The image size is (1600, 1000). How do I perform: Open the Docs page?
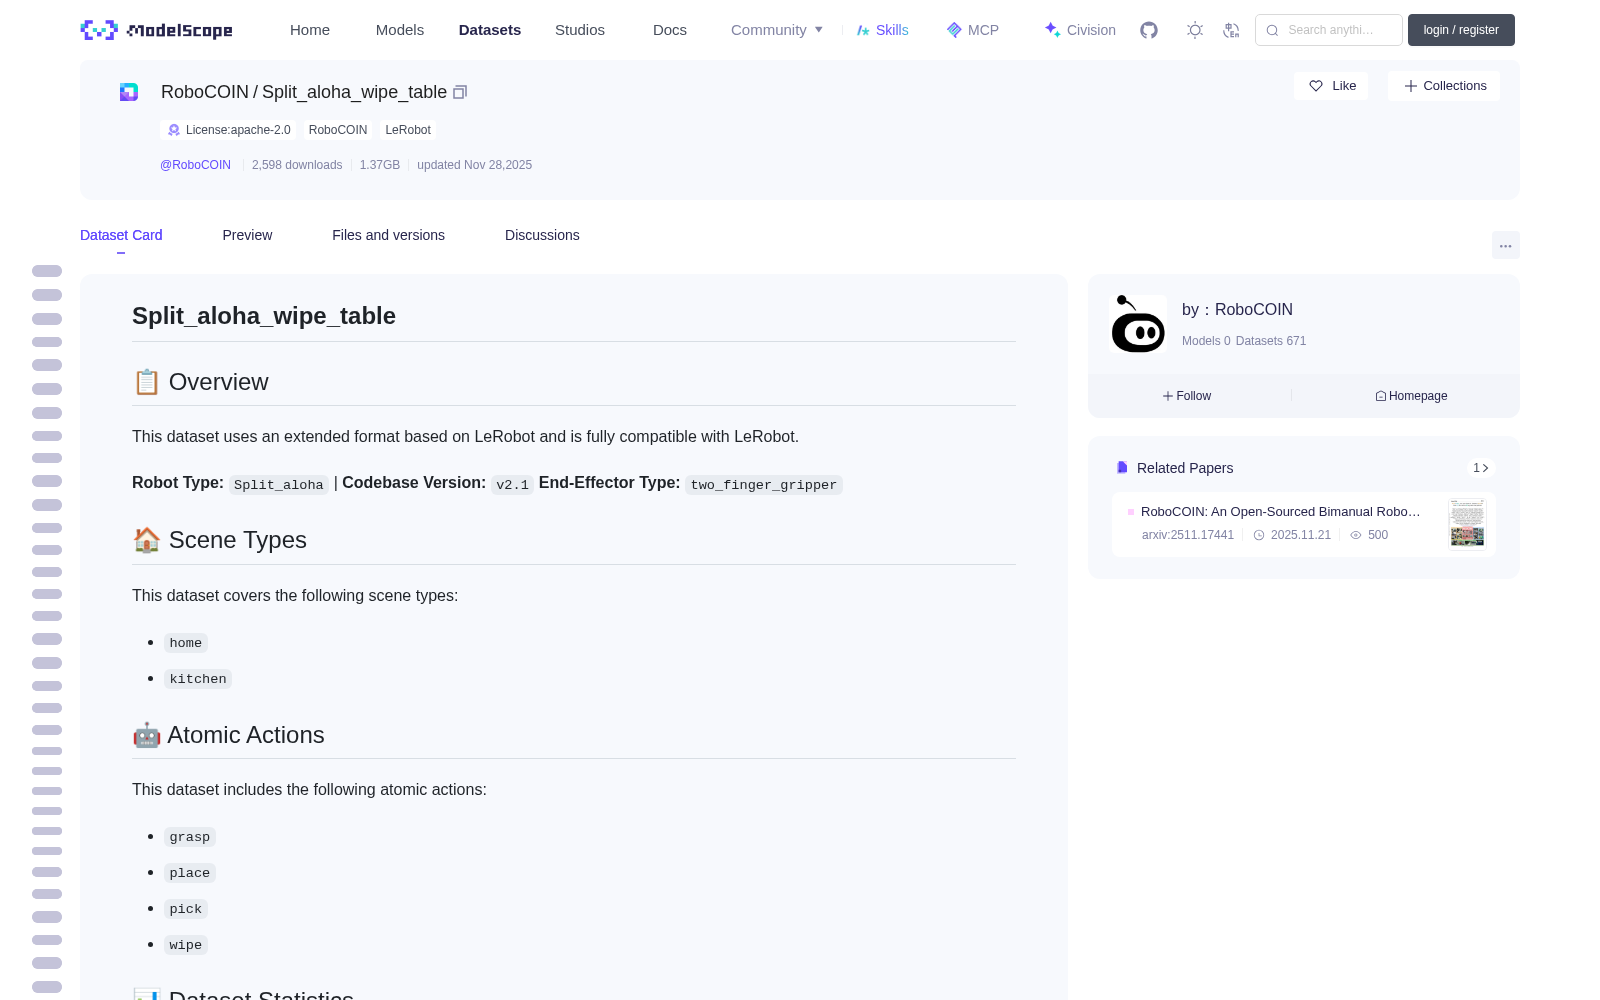[x=670, y=30]
